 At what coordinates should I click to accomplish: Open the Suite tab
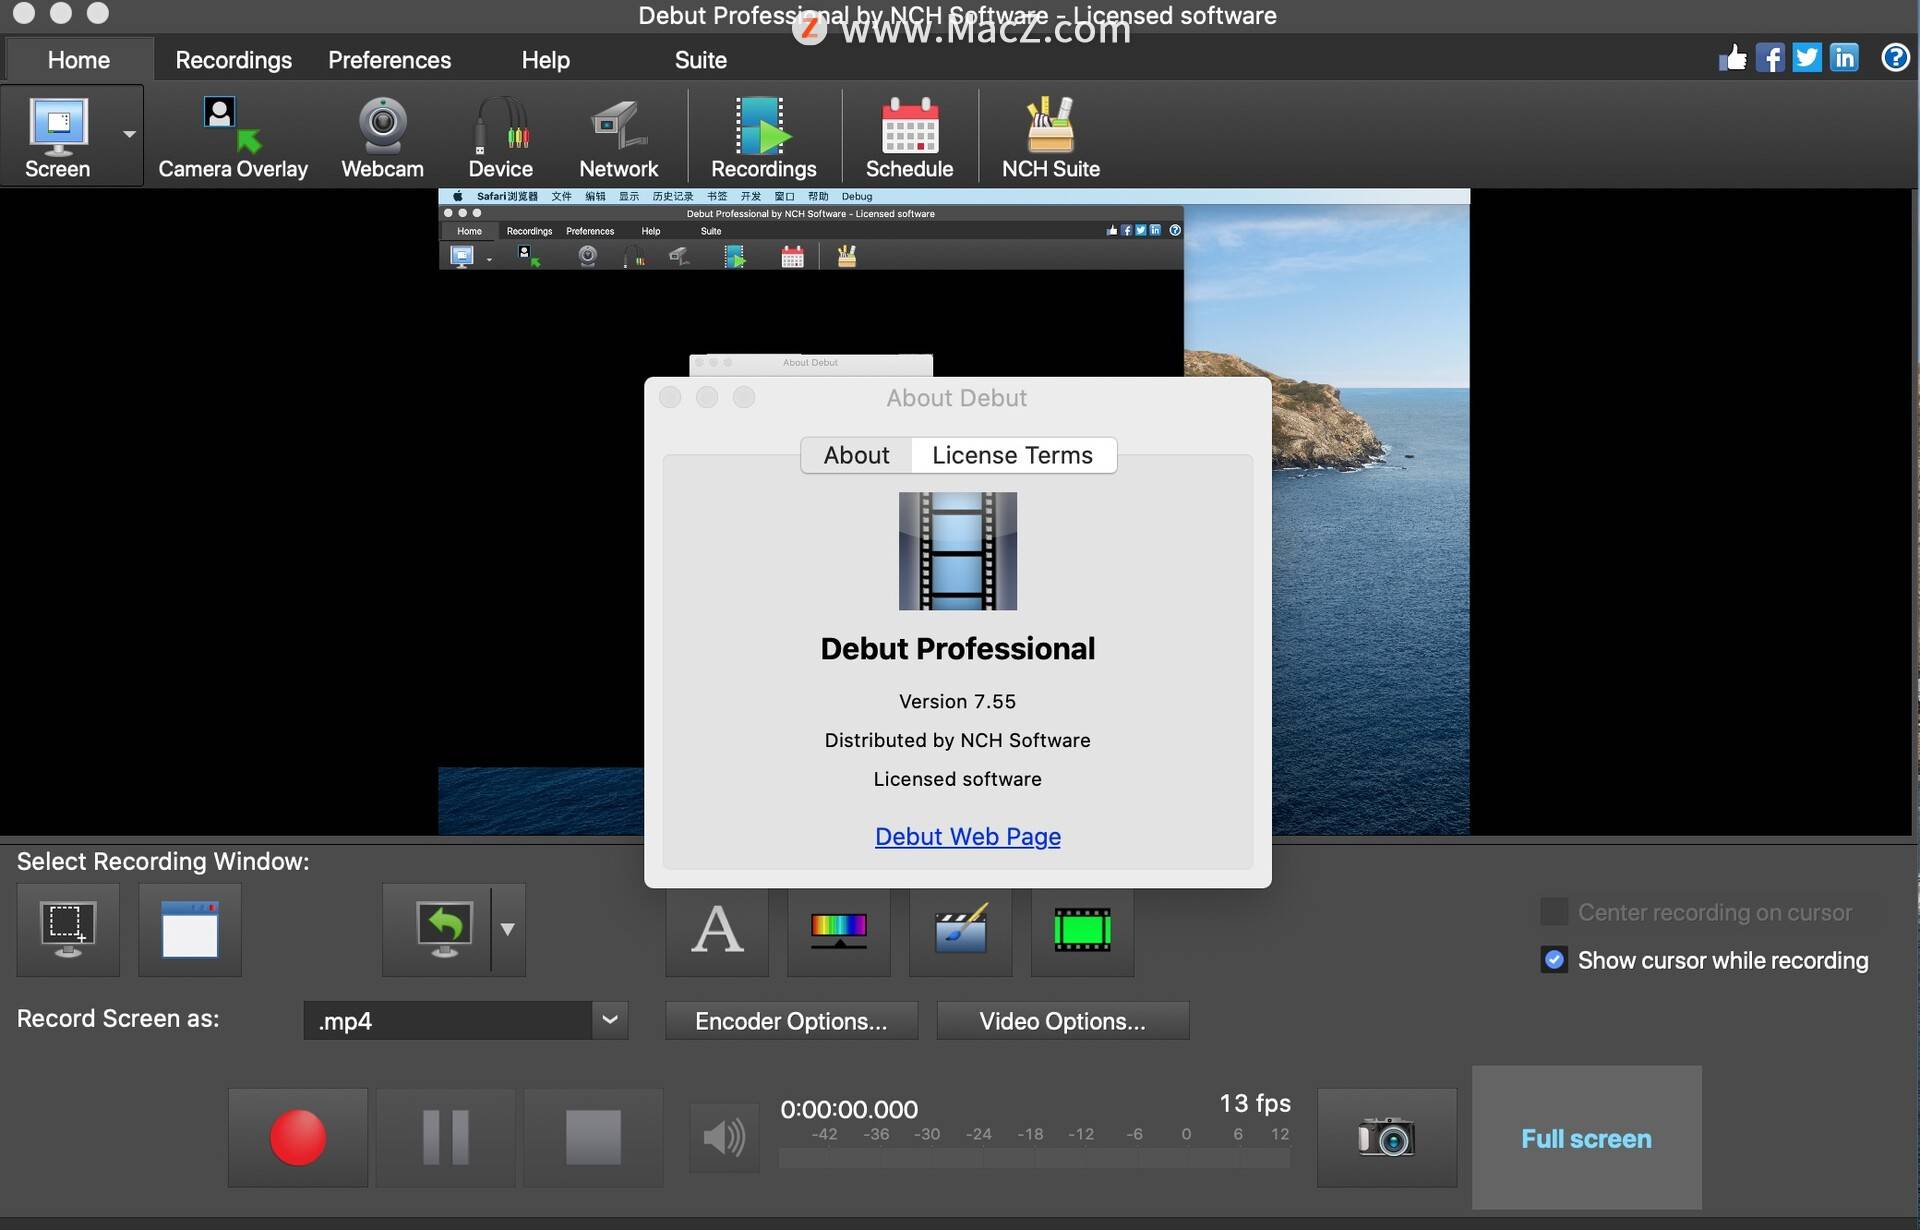700,60
